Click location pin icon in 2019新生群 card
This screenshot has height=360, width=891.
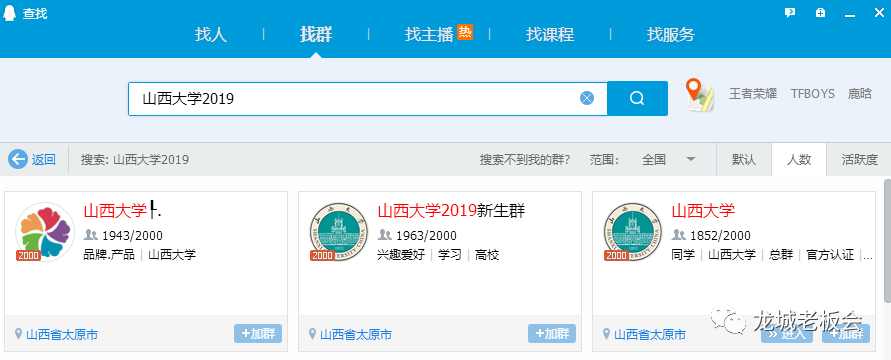click(313, 334)
